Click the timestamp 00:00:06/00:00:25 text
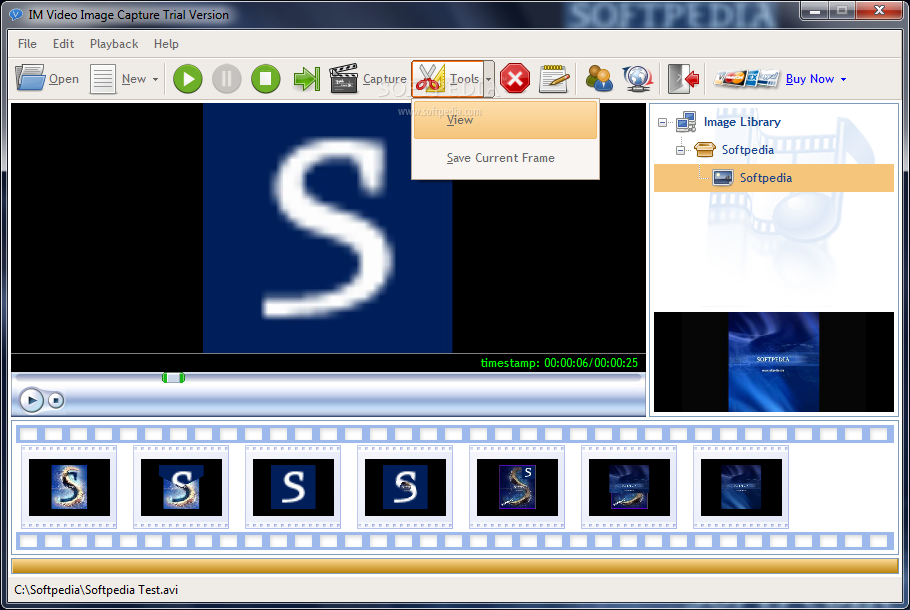The height and width of the screenshot is (610, 910). coord(559,363)
